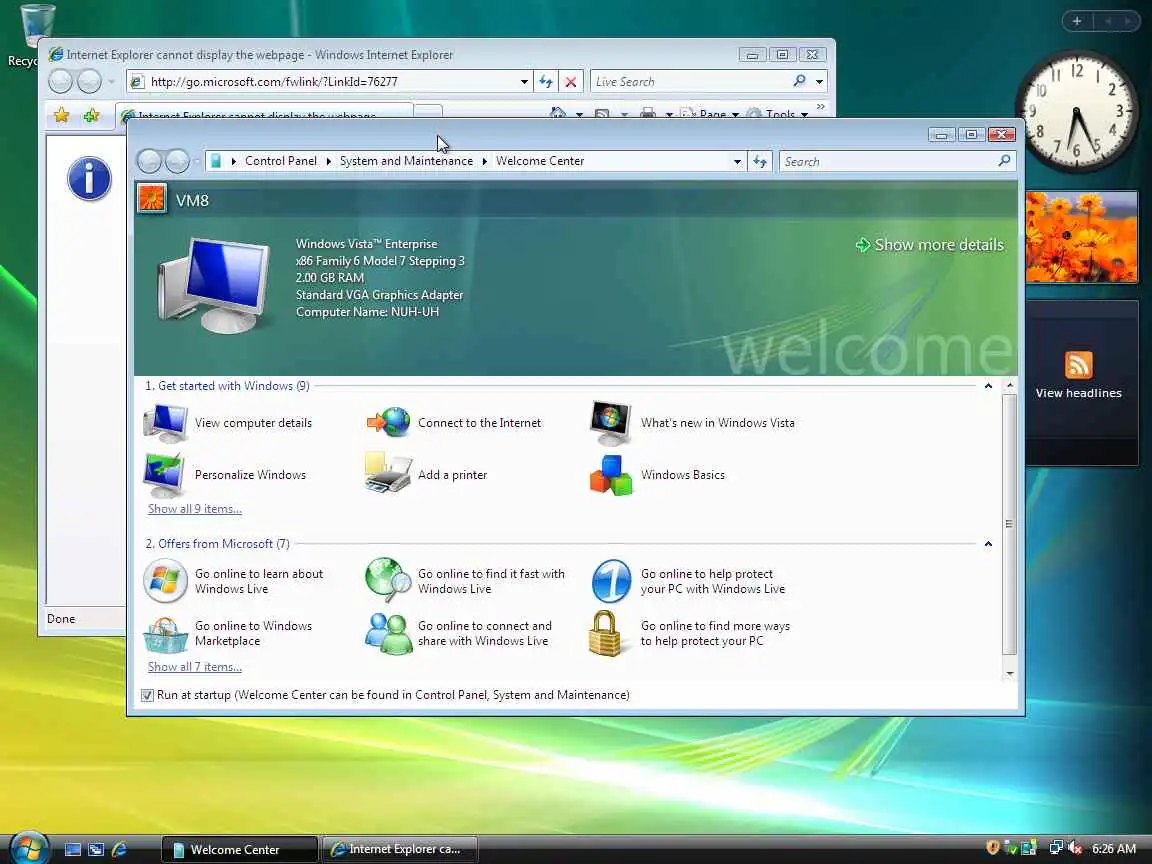Collapse Get started with Windows section

click(x=988, y=386)
